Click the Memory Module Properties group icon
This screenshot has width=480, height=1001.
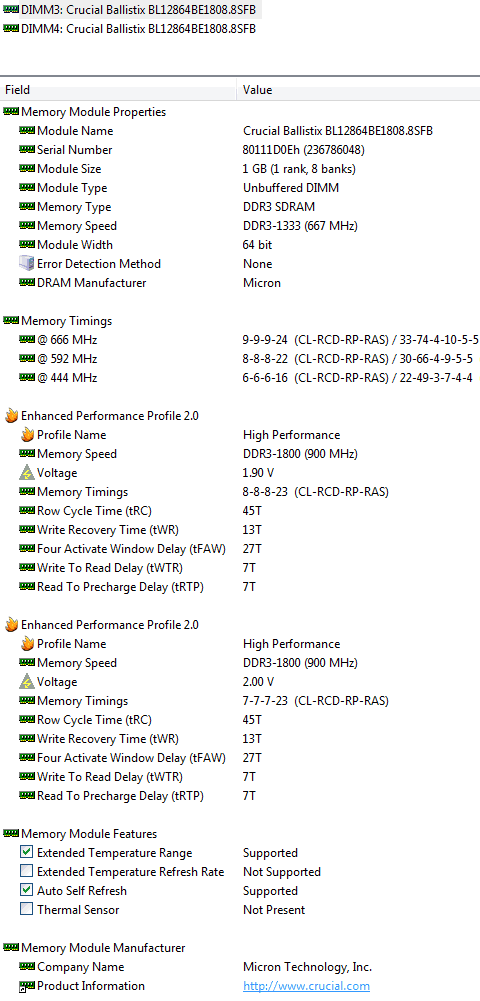pos(11,112)
